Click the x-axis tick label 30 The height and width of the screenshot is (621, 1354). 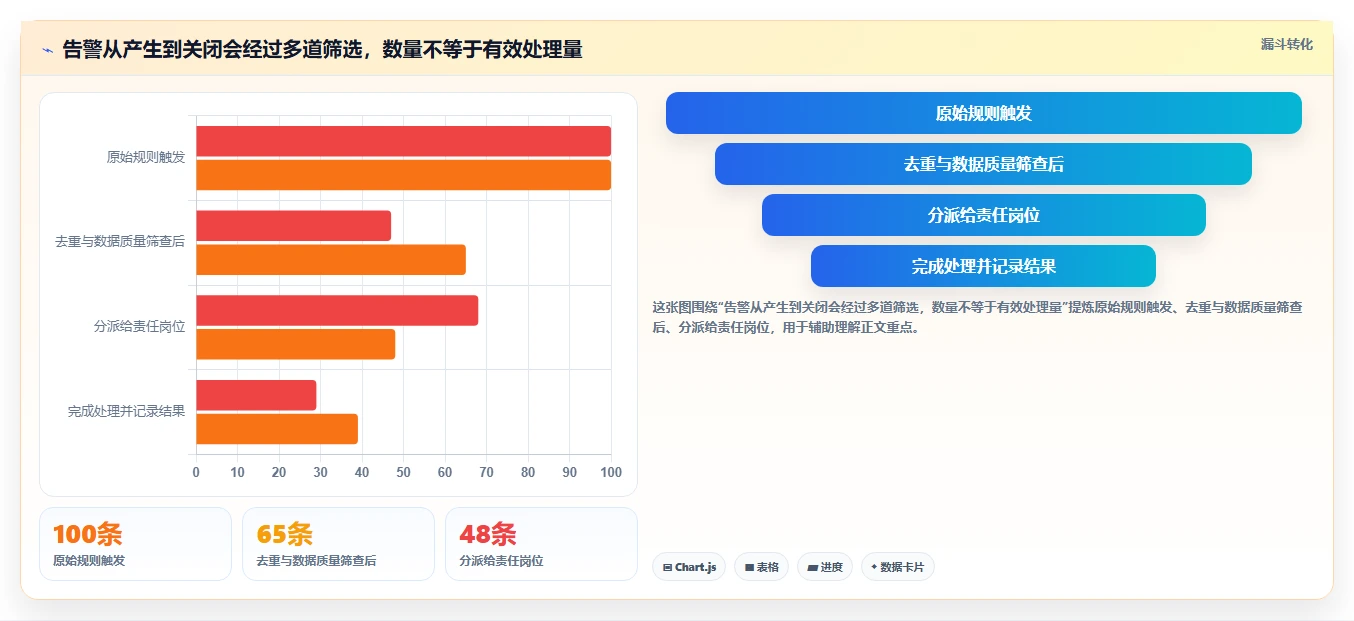(320, 472)
